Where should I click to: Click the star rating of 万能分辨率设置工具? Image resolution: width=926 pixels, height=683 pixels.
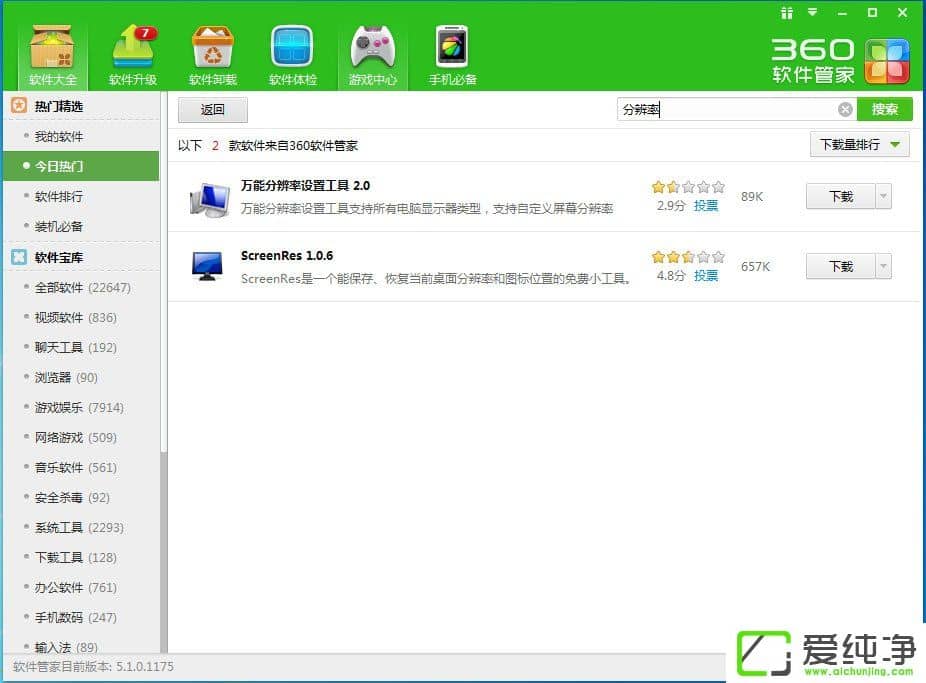click(687, 187)
